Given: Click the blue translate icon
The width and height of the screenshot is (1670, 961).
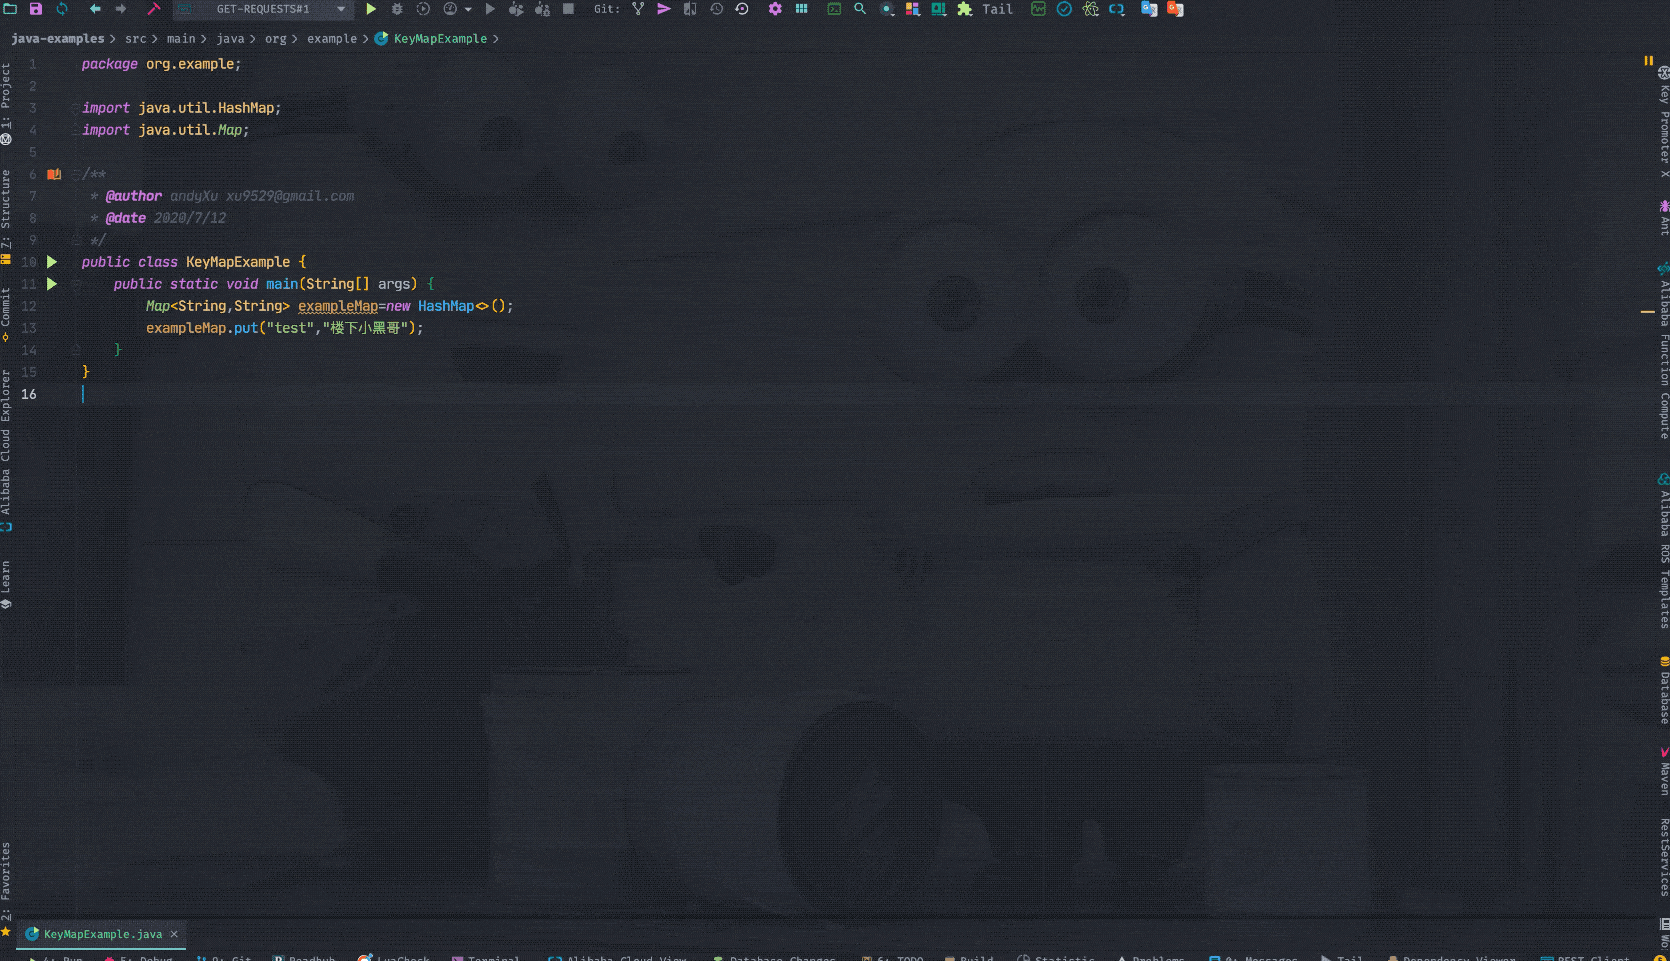Looking at the screenshot, I should [1149, 9].
